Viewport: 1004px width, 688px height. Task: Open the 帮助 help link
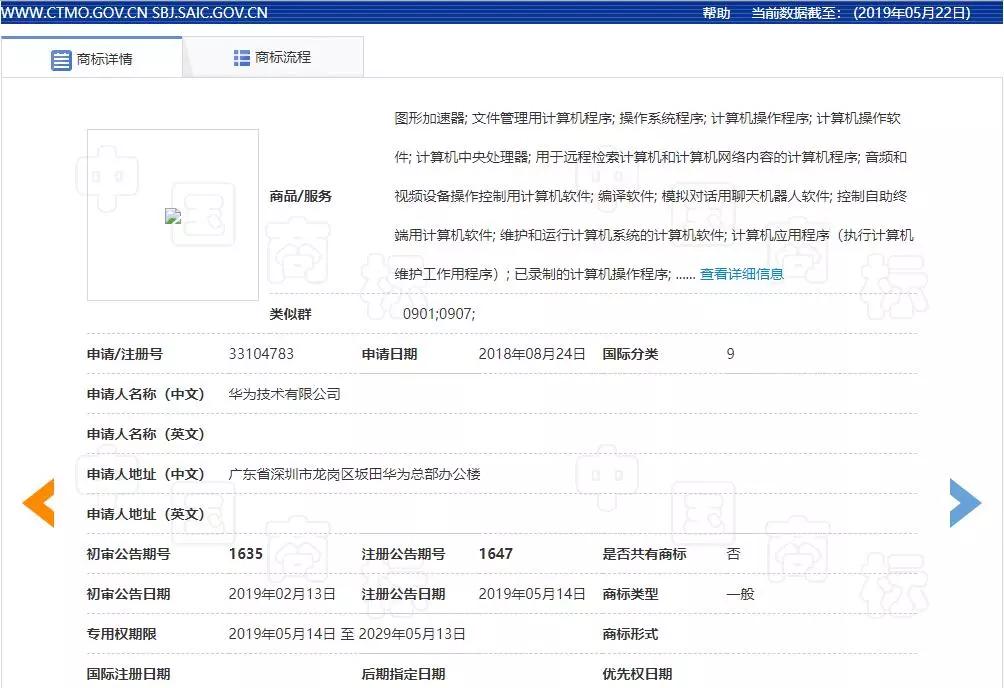point(716,13)
